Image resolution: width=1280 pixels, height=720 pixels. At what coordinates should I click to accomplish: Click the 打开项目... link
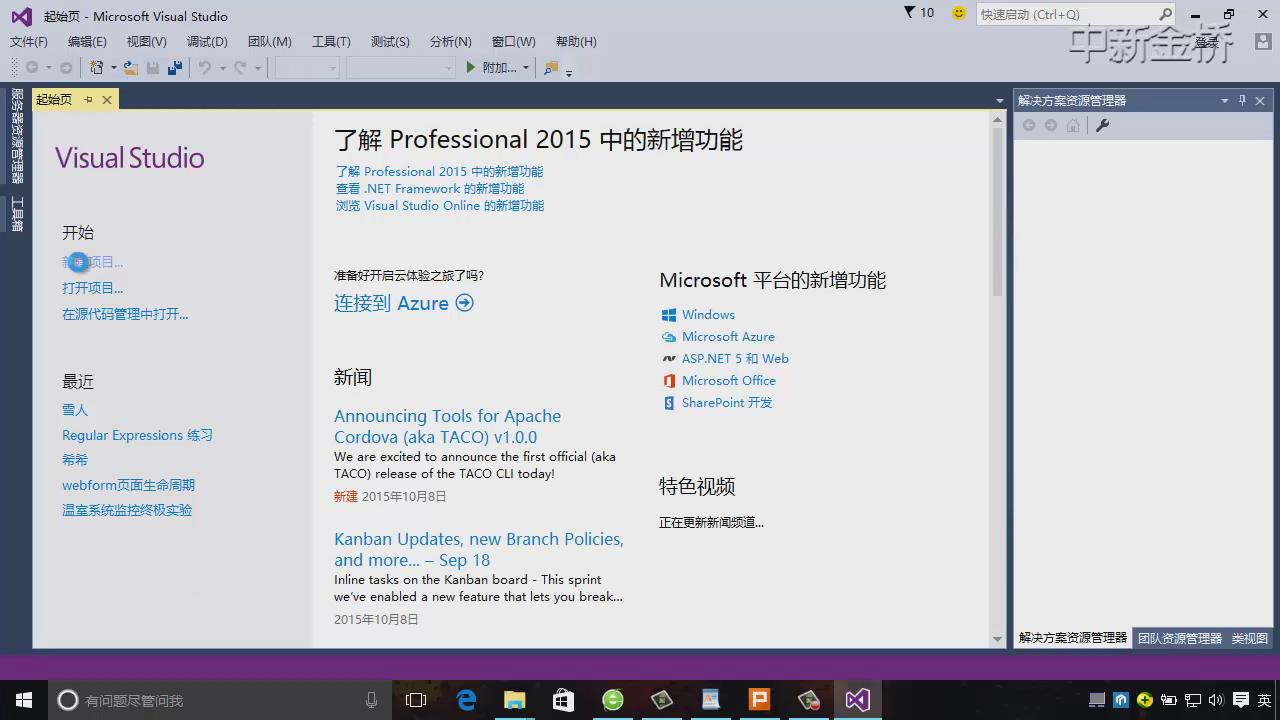pyautogui.click(x=92, y=288)
